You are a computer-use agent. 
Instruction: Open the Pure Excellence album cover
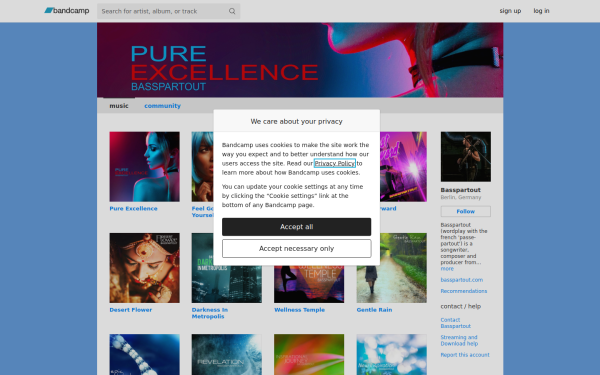pyautogui.click(x=144, y=166)
